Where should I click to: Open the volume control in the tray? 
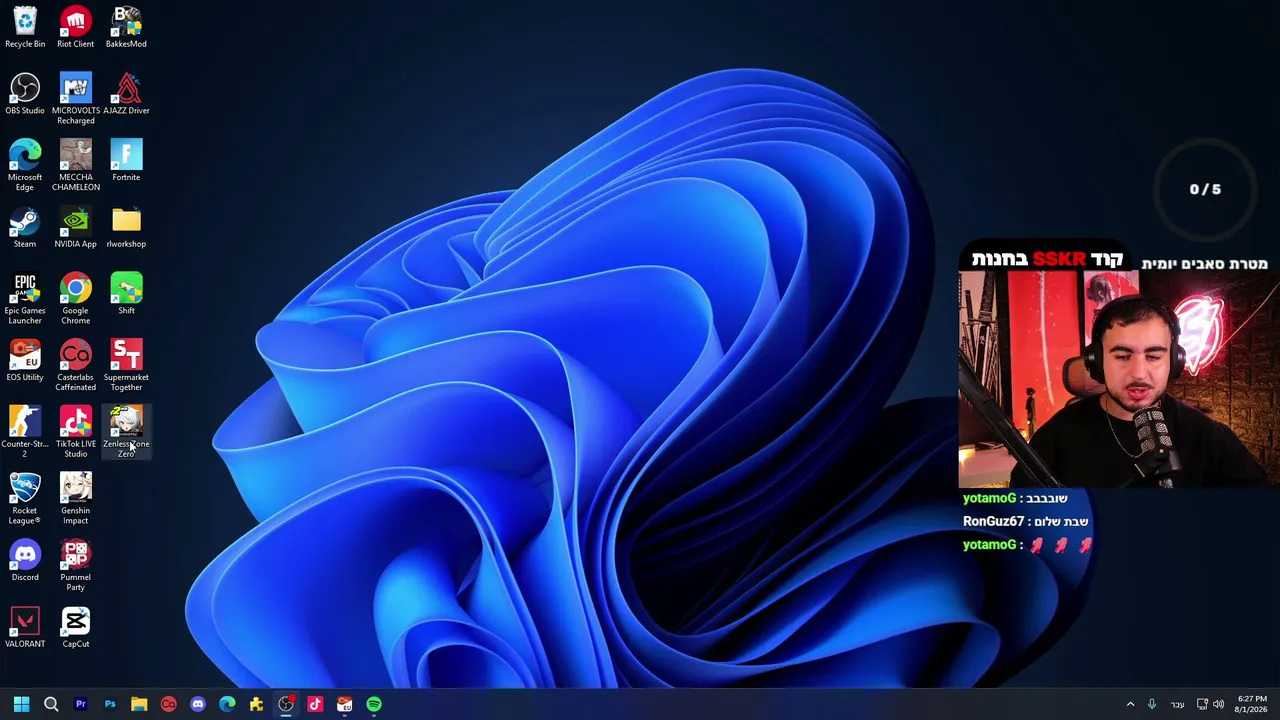1218,704
